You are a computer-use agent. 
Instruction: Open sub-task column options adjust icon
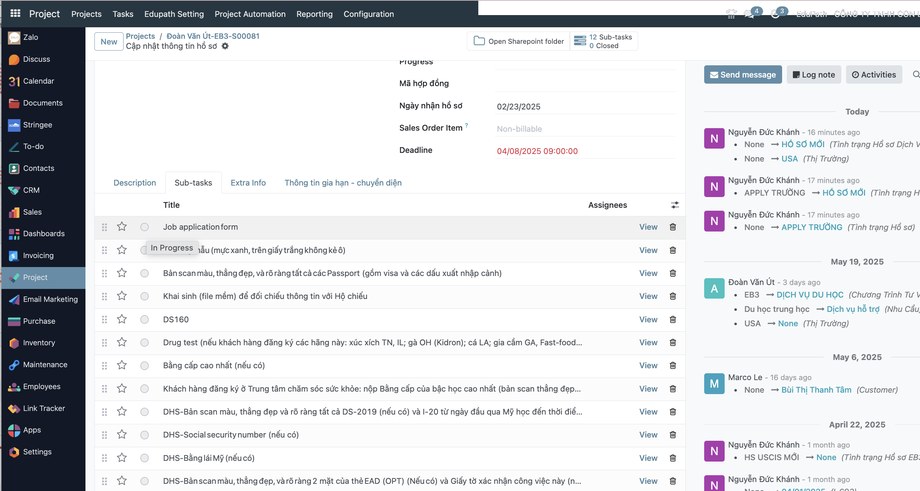point(675,205)
